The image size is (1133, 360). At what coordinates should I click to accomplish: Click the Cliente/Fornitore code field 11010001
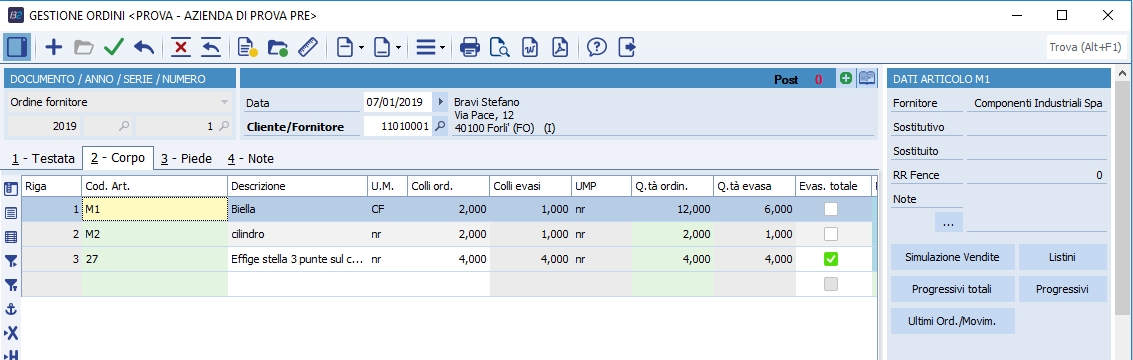397,127
